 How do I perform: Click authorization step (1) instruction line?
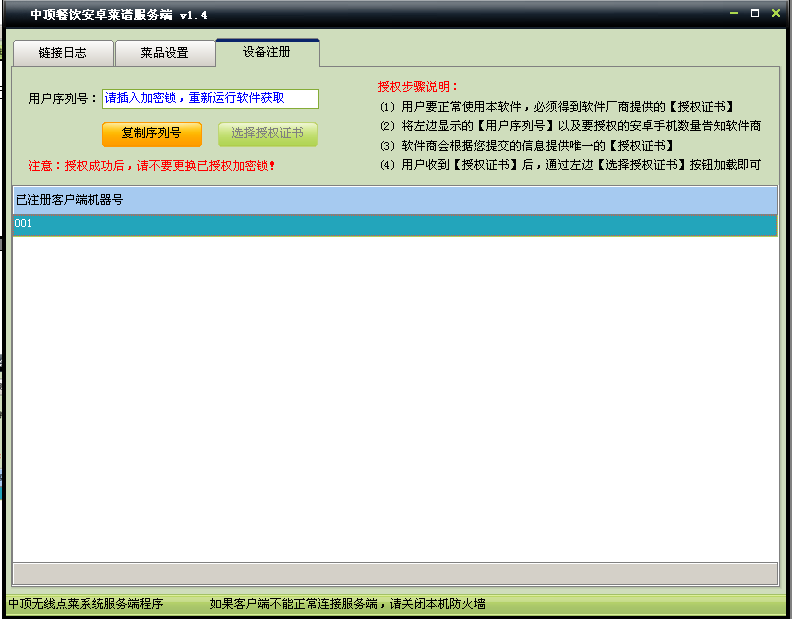click(x=557, y=106)
